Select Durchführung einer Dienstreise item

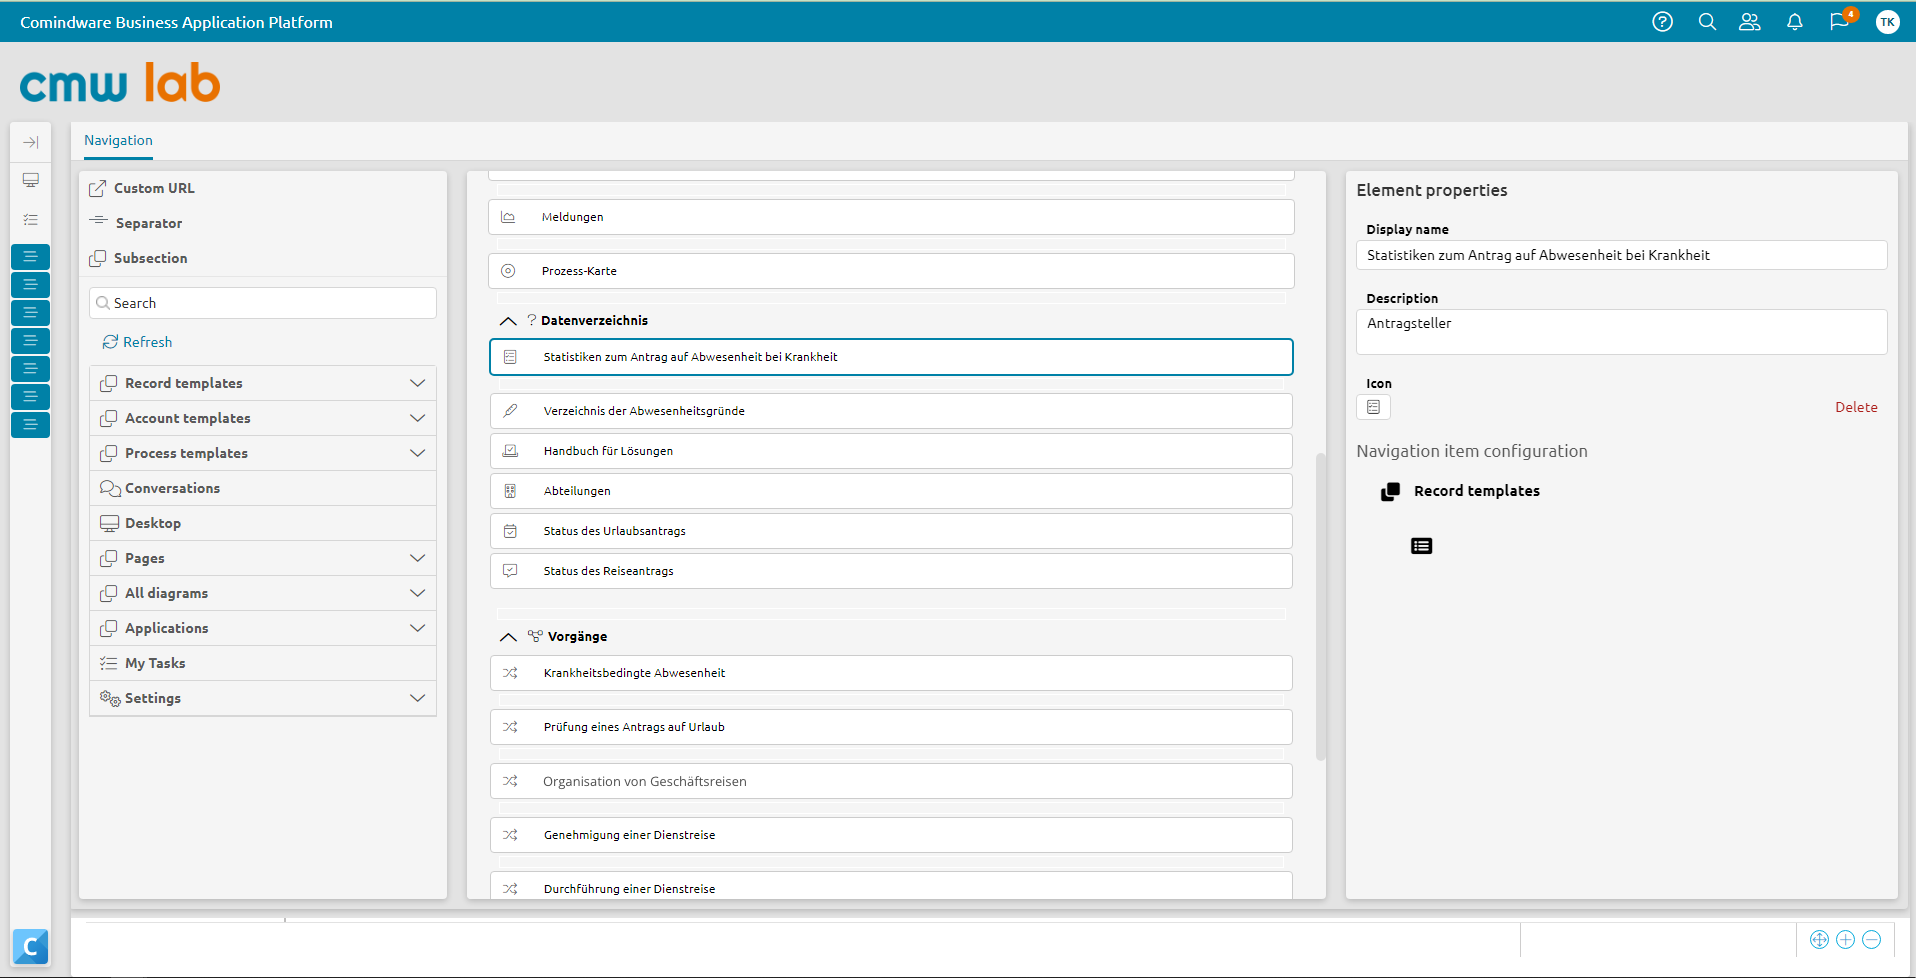[891, 886]
